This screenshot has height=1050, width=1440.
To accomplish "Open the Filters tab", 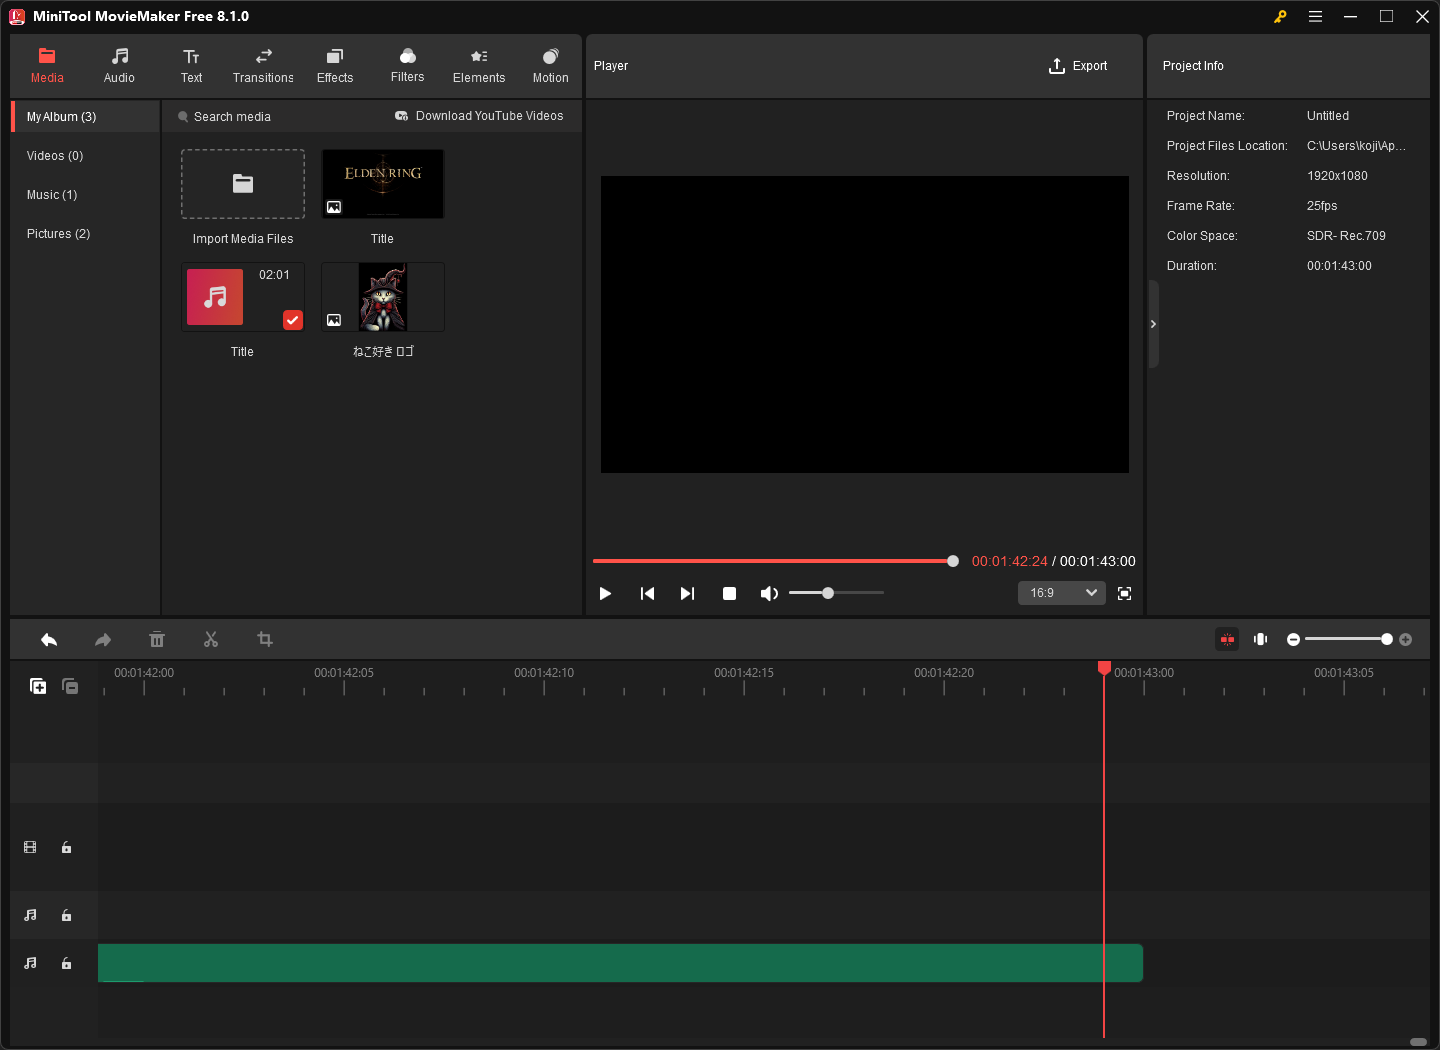I will click(x=407, y=66).
